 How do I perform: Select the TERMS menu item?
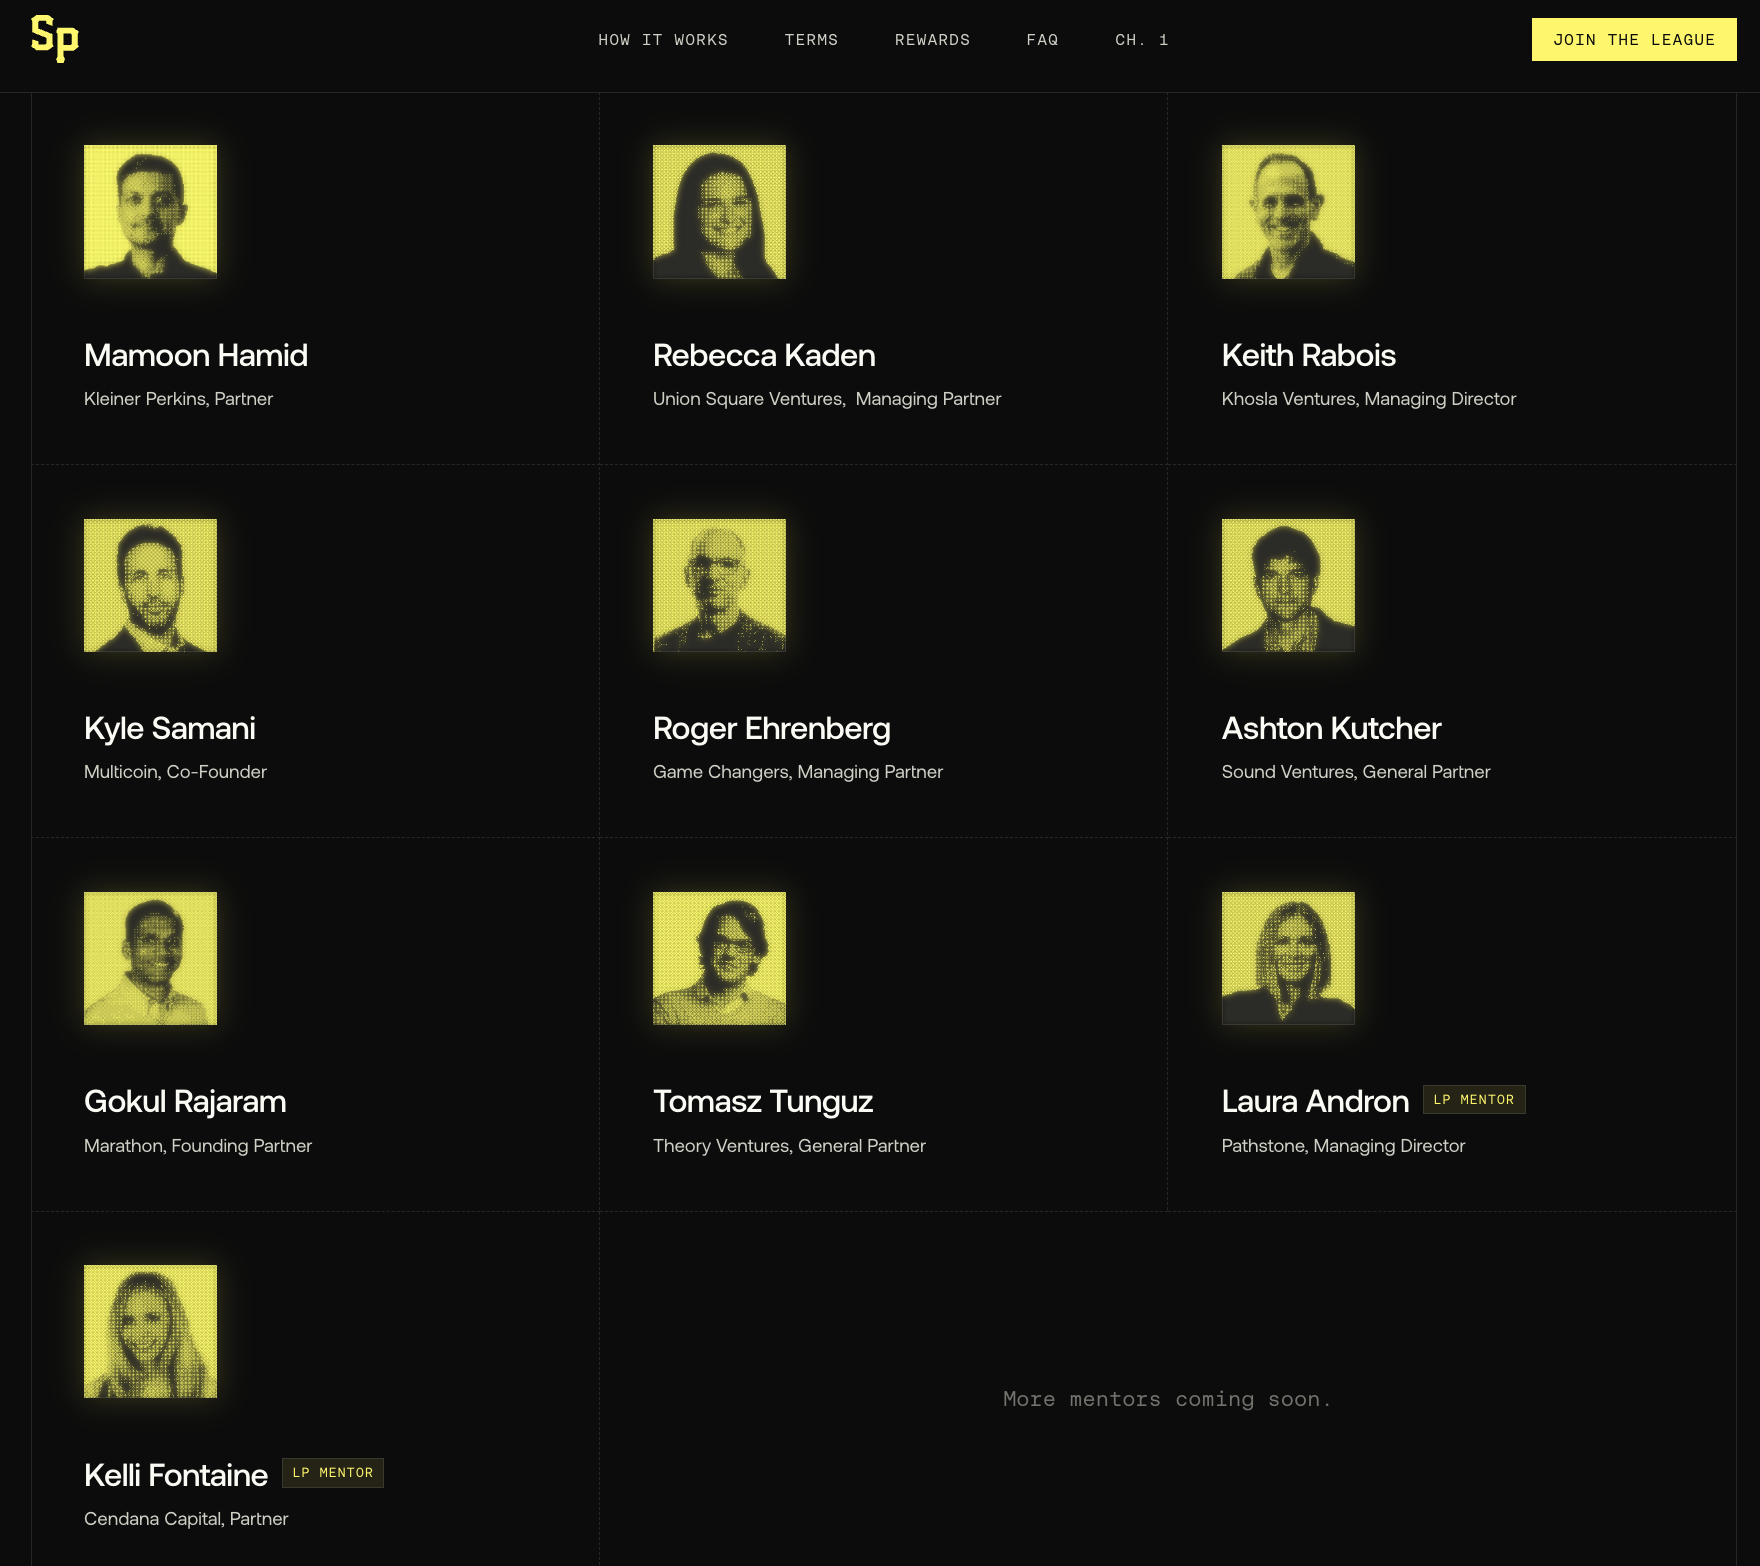coord(811,40)
